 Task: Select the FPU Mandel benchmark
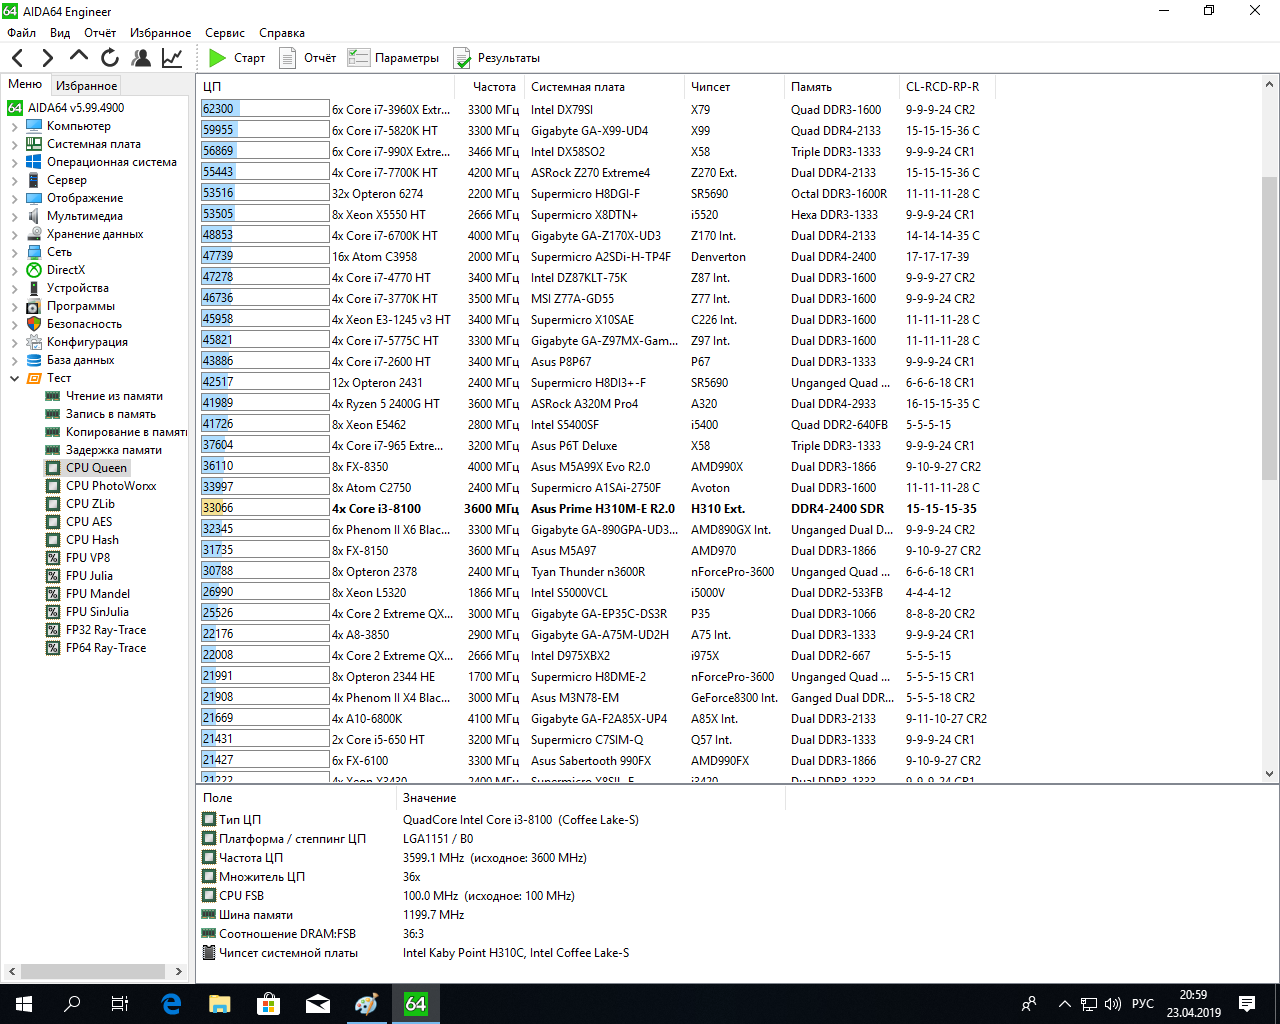pos(98,594)
